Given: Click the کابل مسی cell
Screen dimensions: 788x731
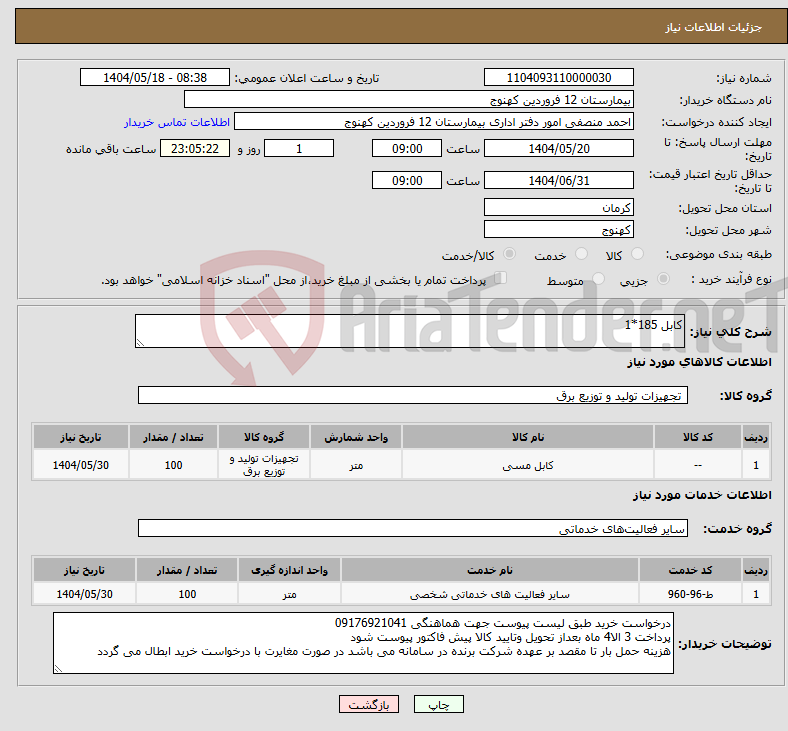Looking at the screenshot, I should [528, 465].
